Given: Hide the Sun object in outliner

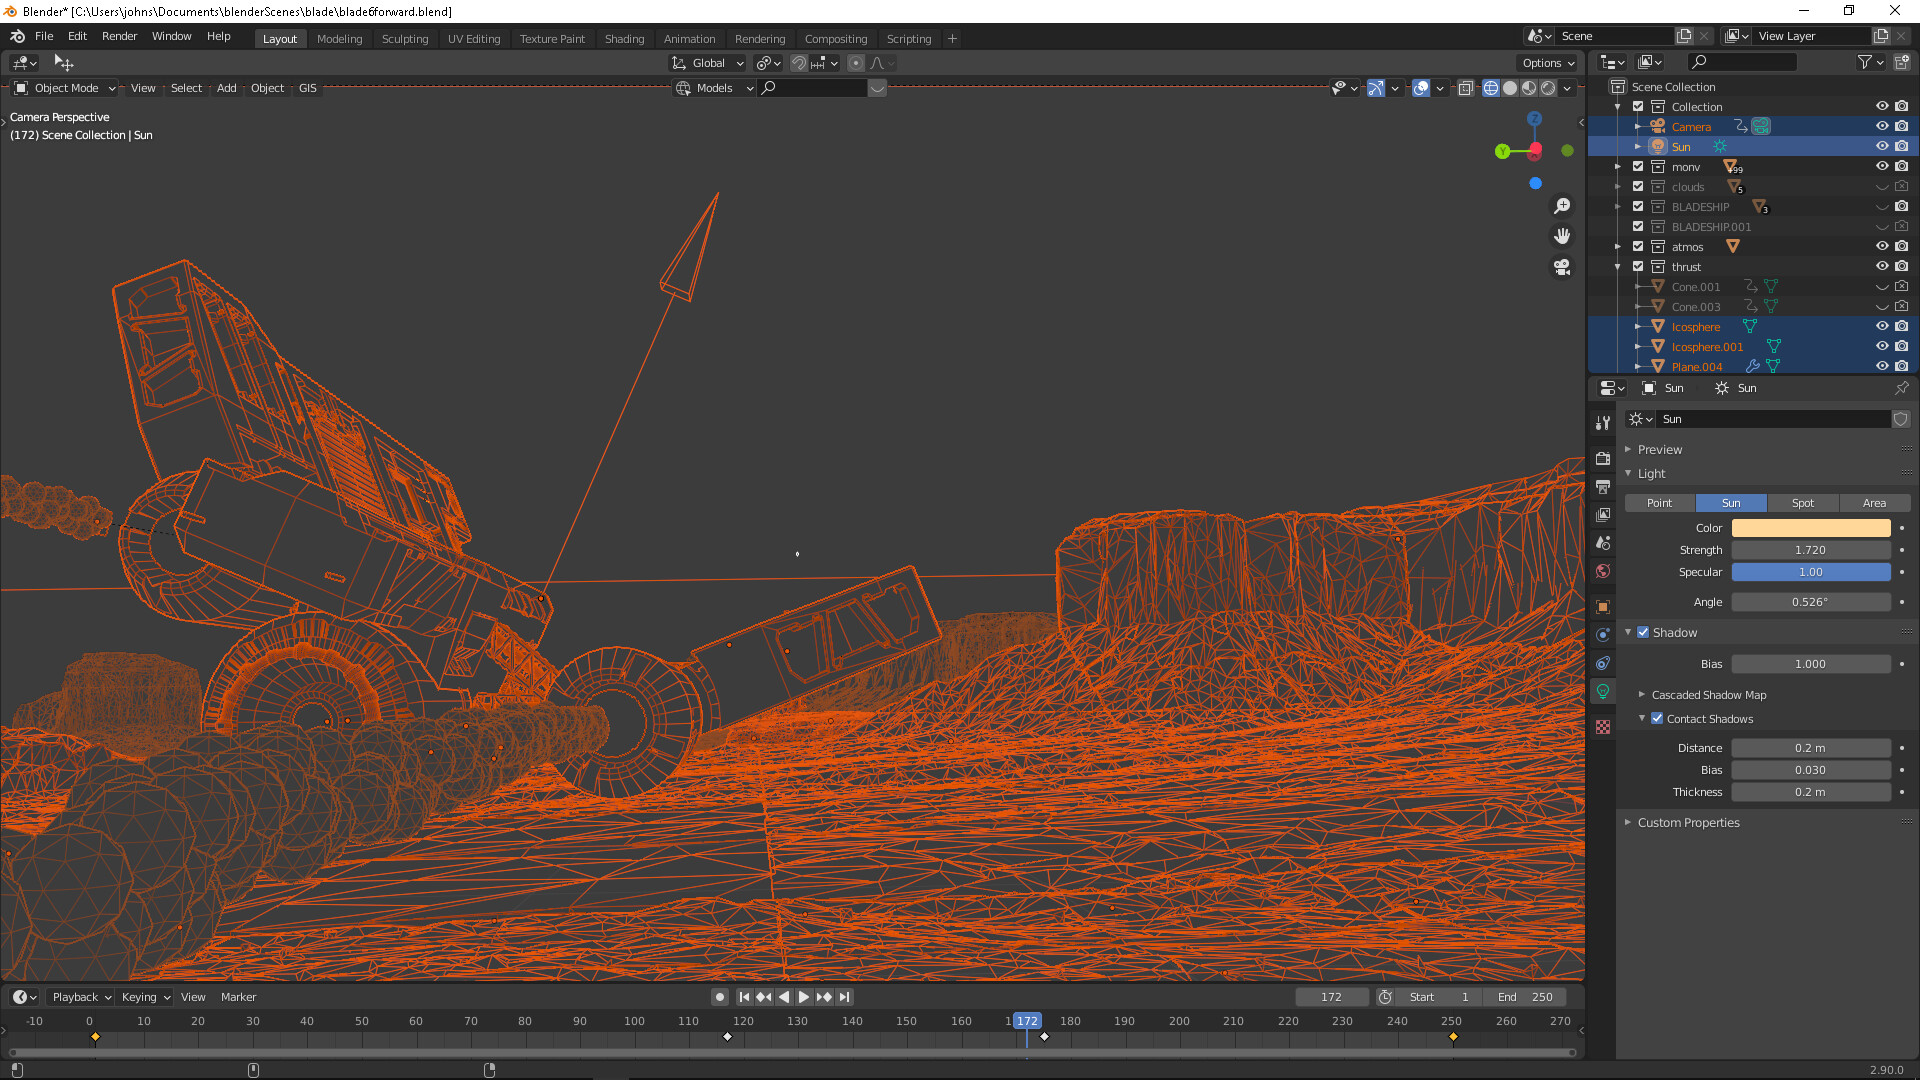Looking at the screenshot, I should point(1881,147).
